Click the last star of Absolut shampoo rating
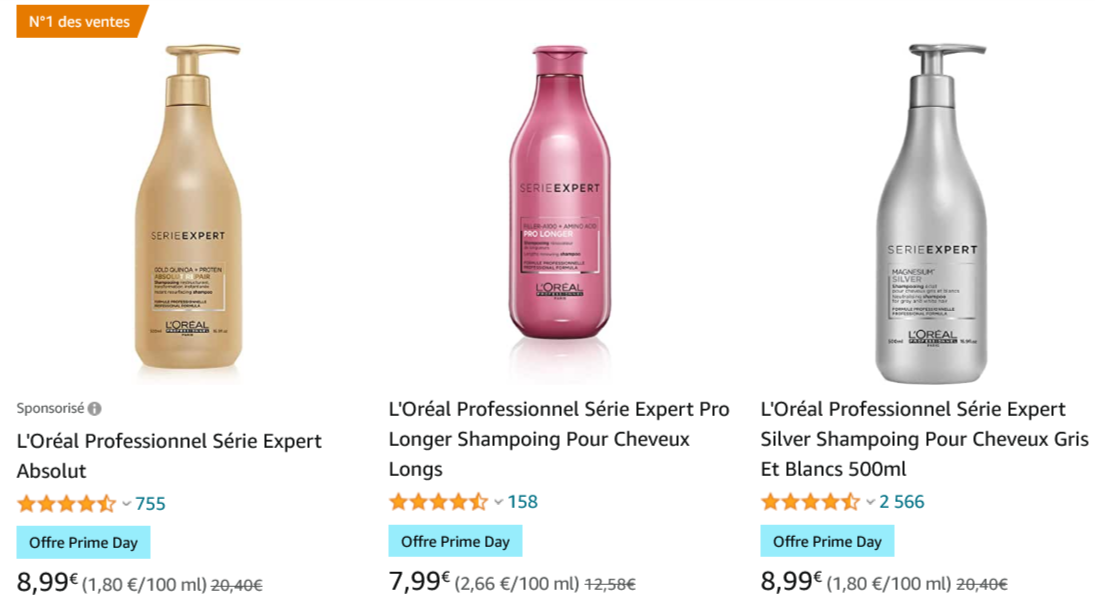The height and width of the screenshot is (596, 1095). (x=104, y=503)
